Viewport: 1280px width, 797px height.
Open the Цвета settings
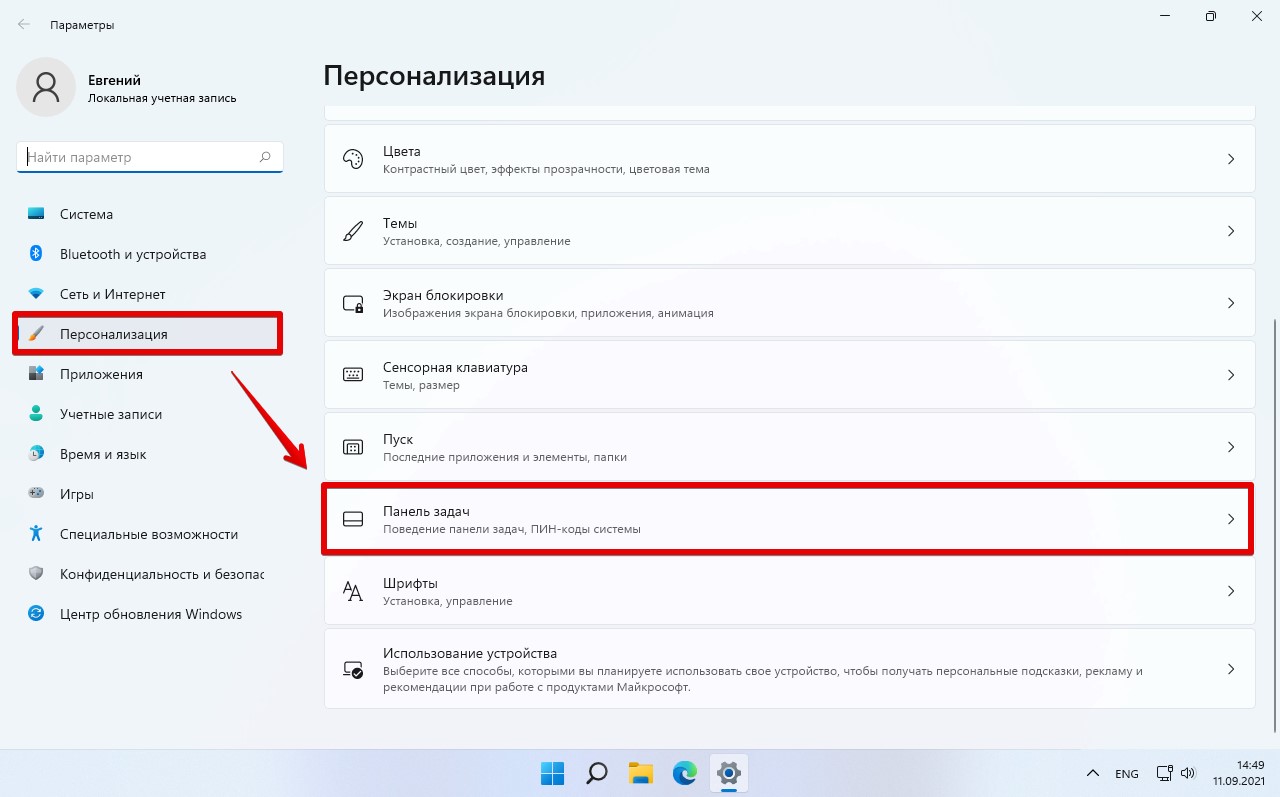(x=789, y=159)
